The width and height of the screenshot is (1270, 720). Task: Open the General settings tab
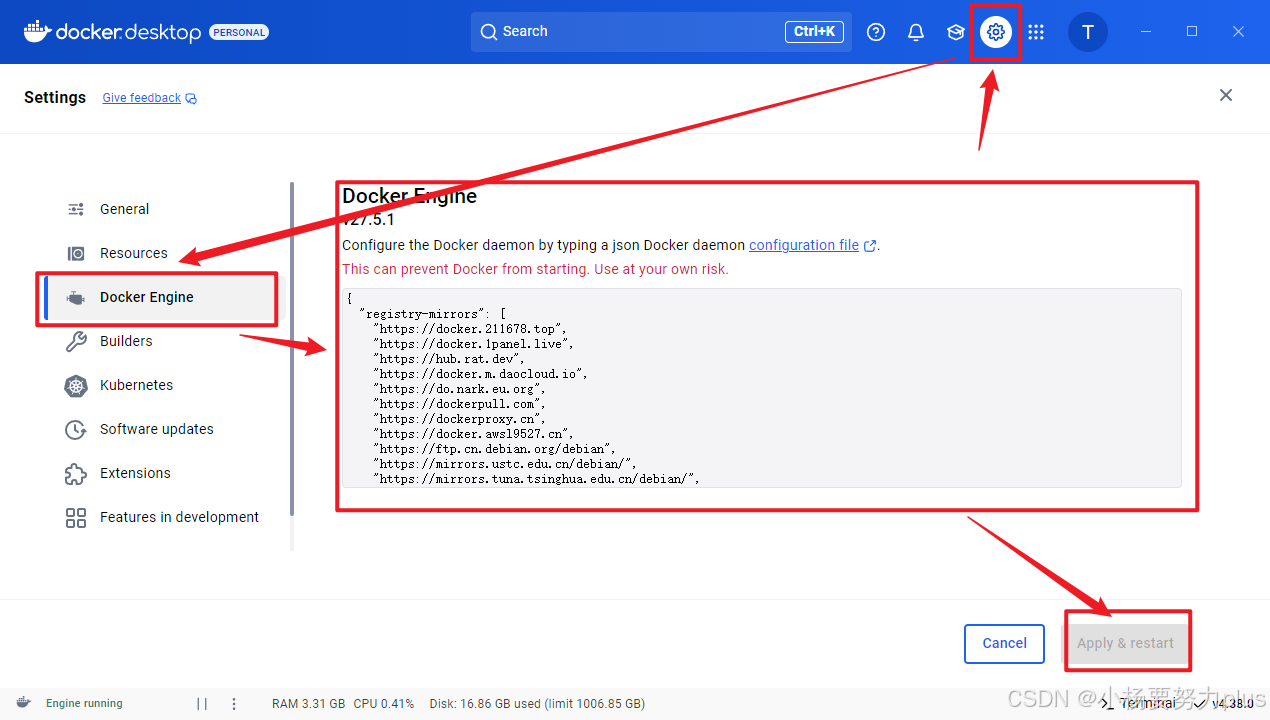tap(165, 209)
